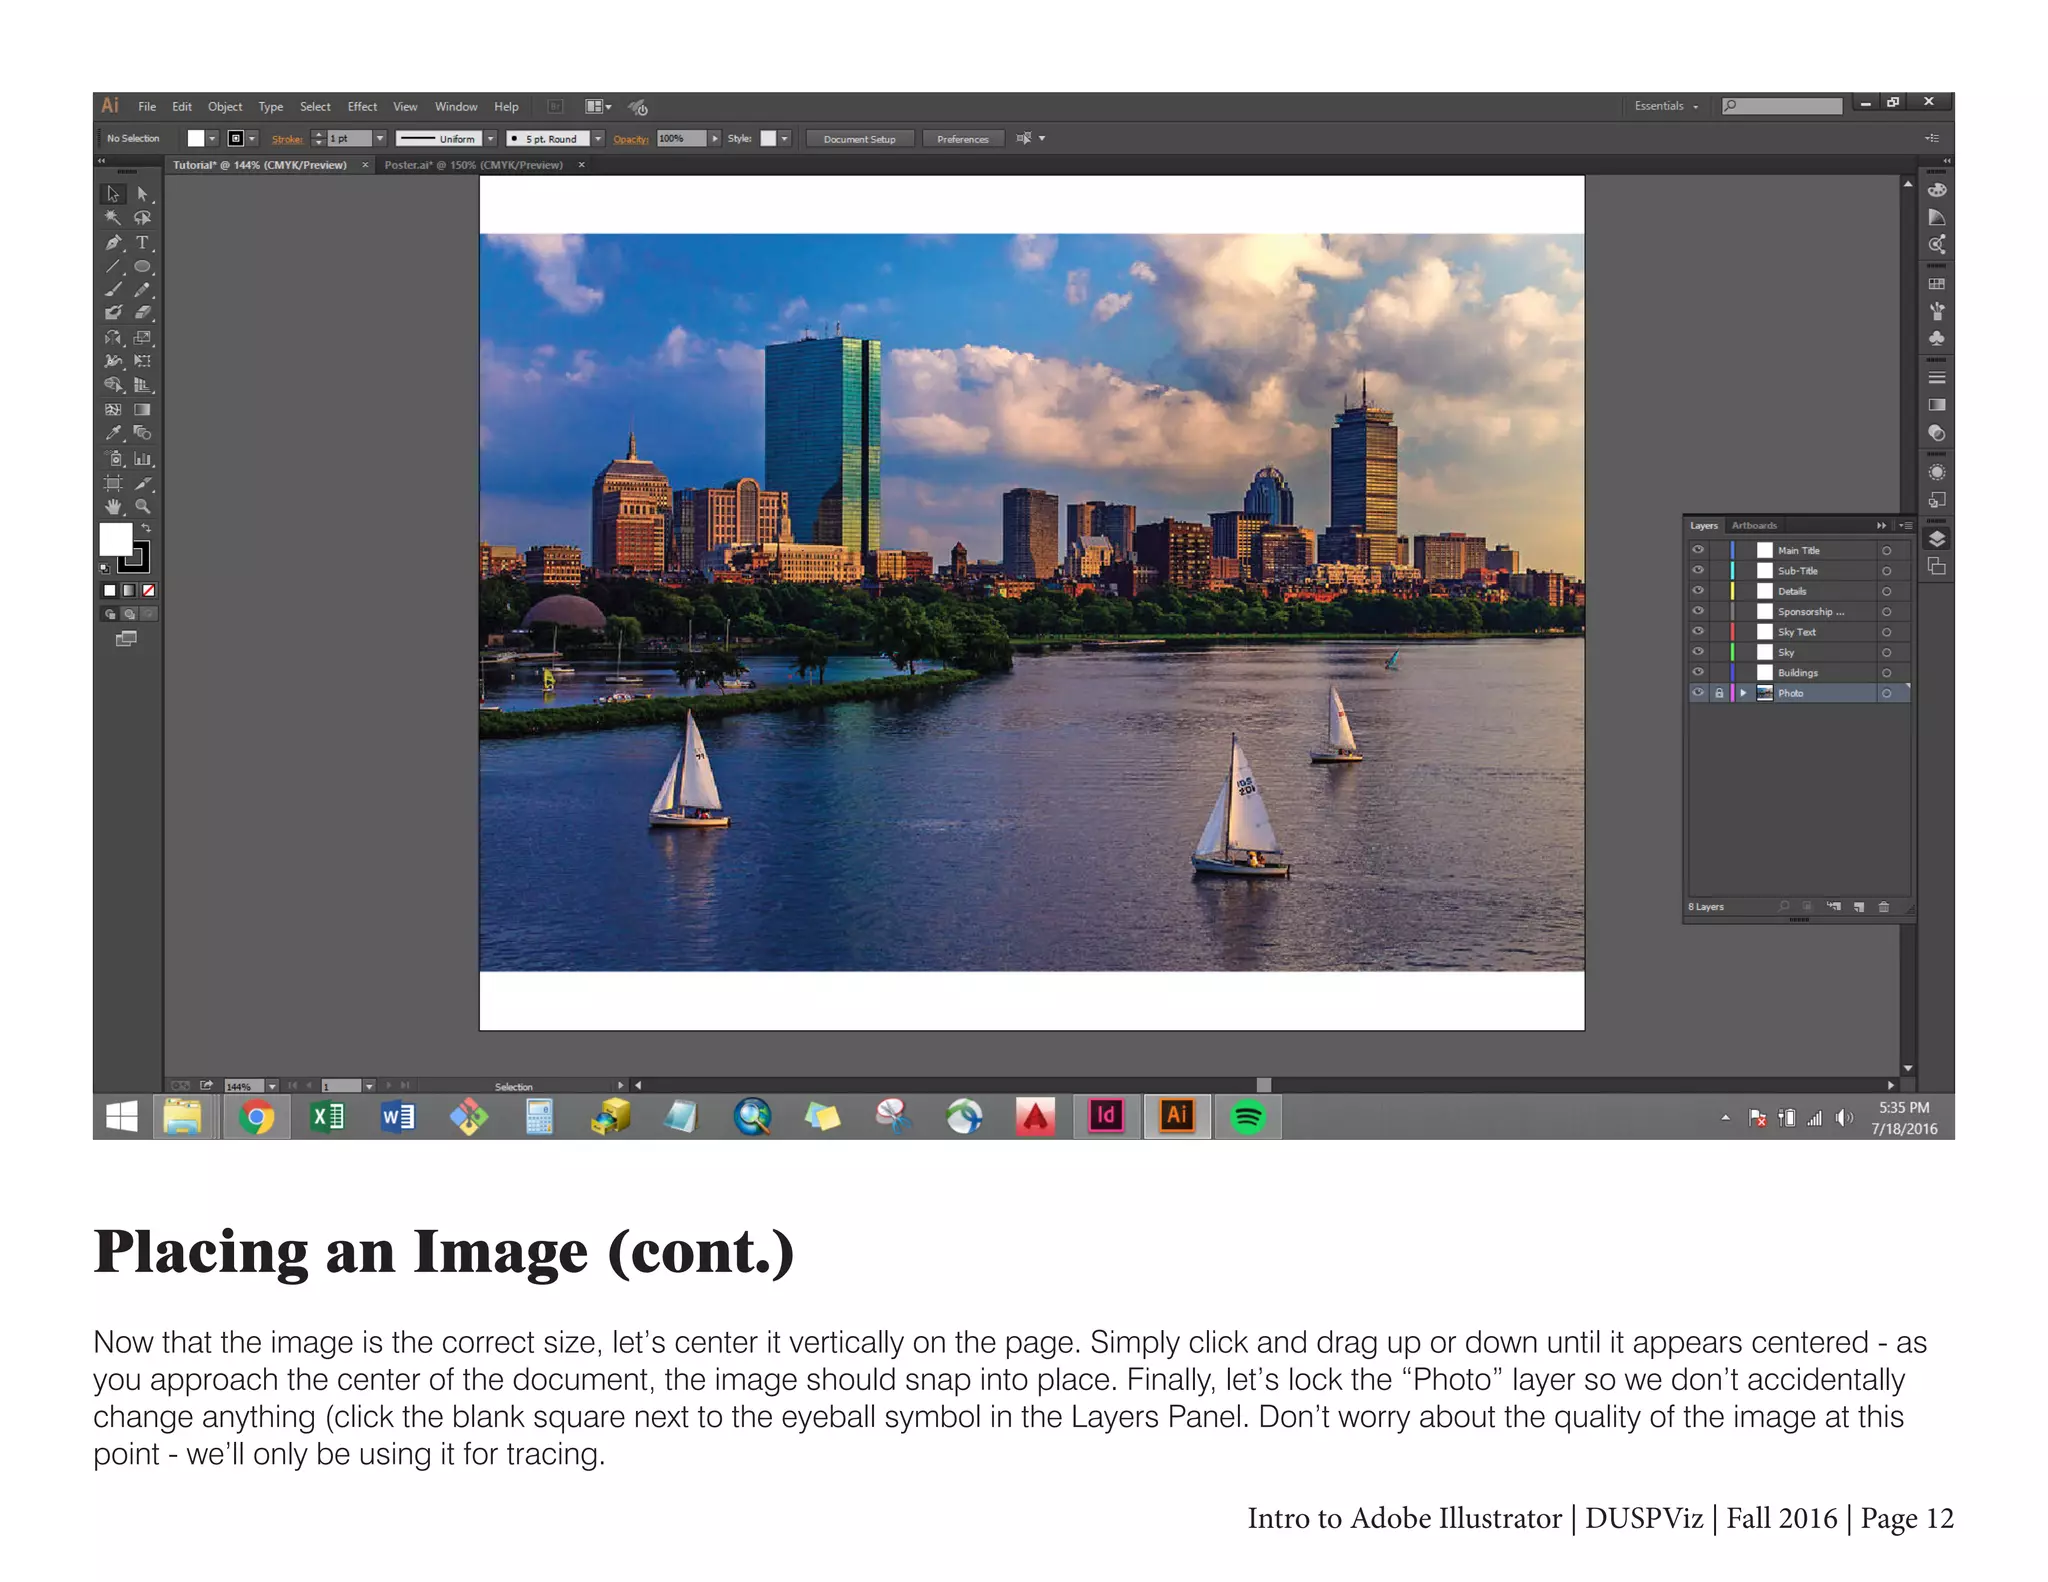Viewport: 2048px width, 1582px height.
Task: Select the Direct Selection tool
Action: 143,194
